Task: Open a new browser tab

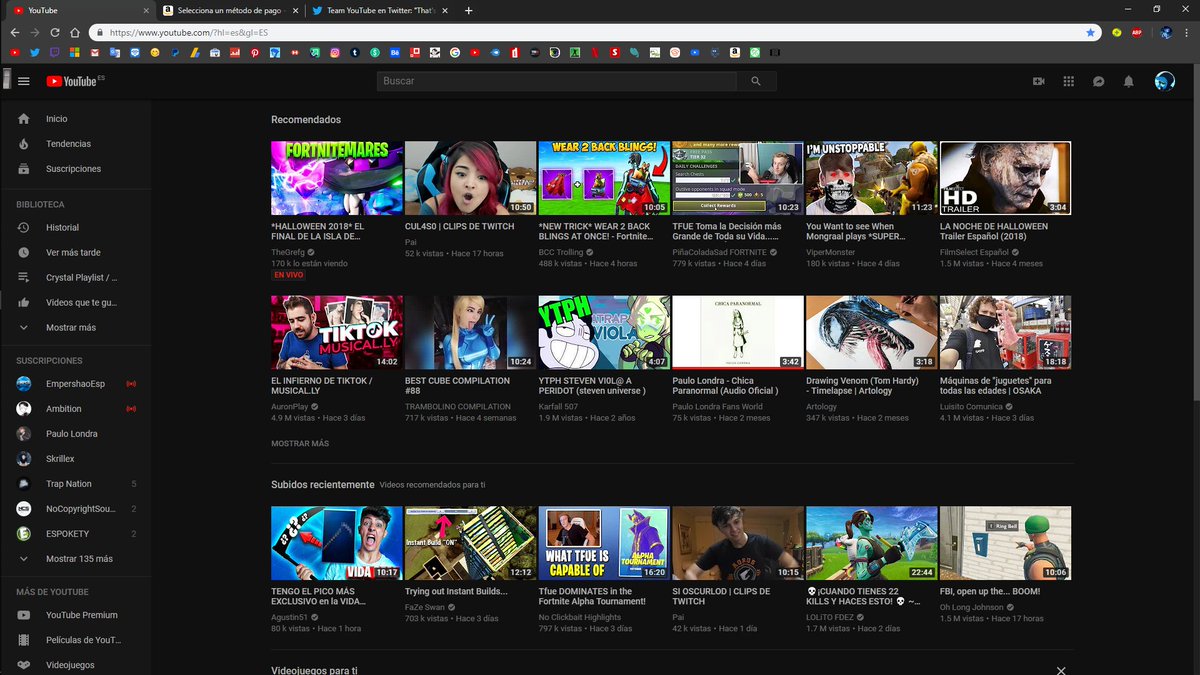Action: (469, 10)
